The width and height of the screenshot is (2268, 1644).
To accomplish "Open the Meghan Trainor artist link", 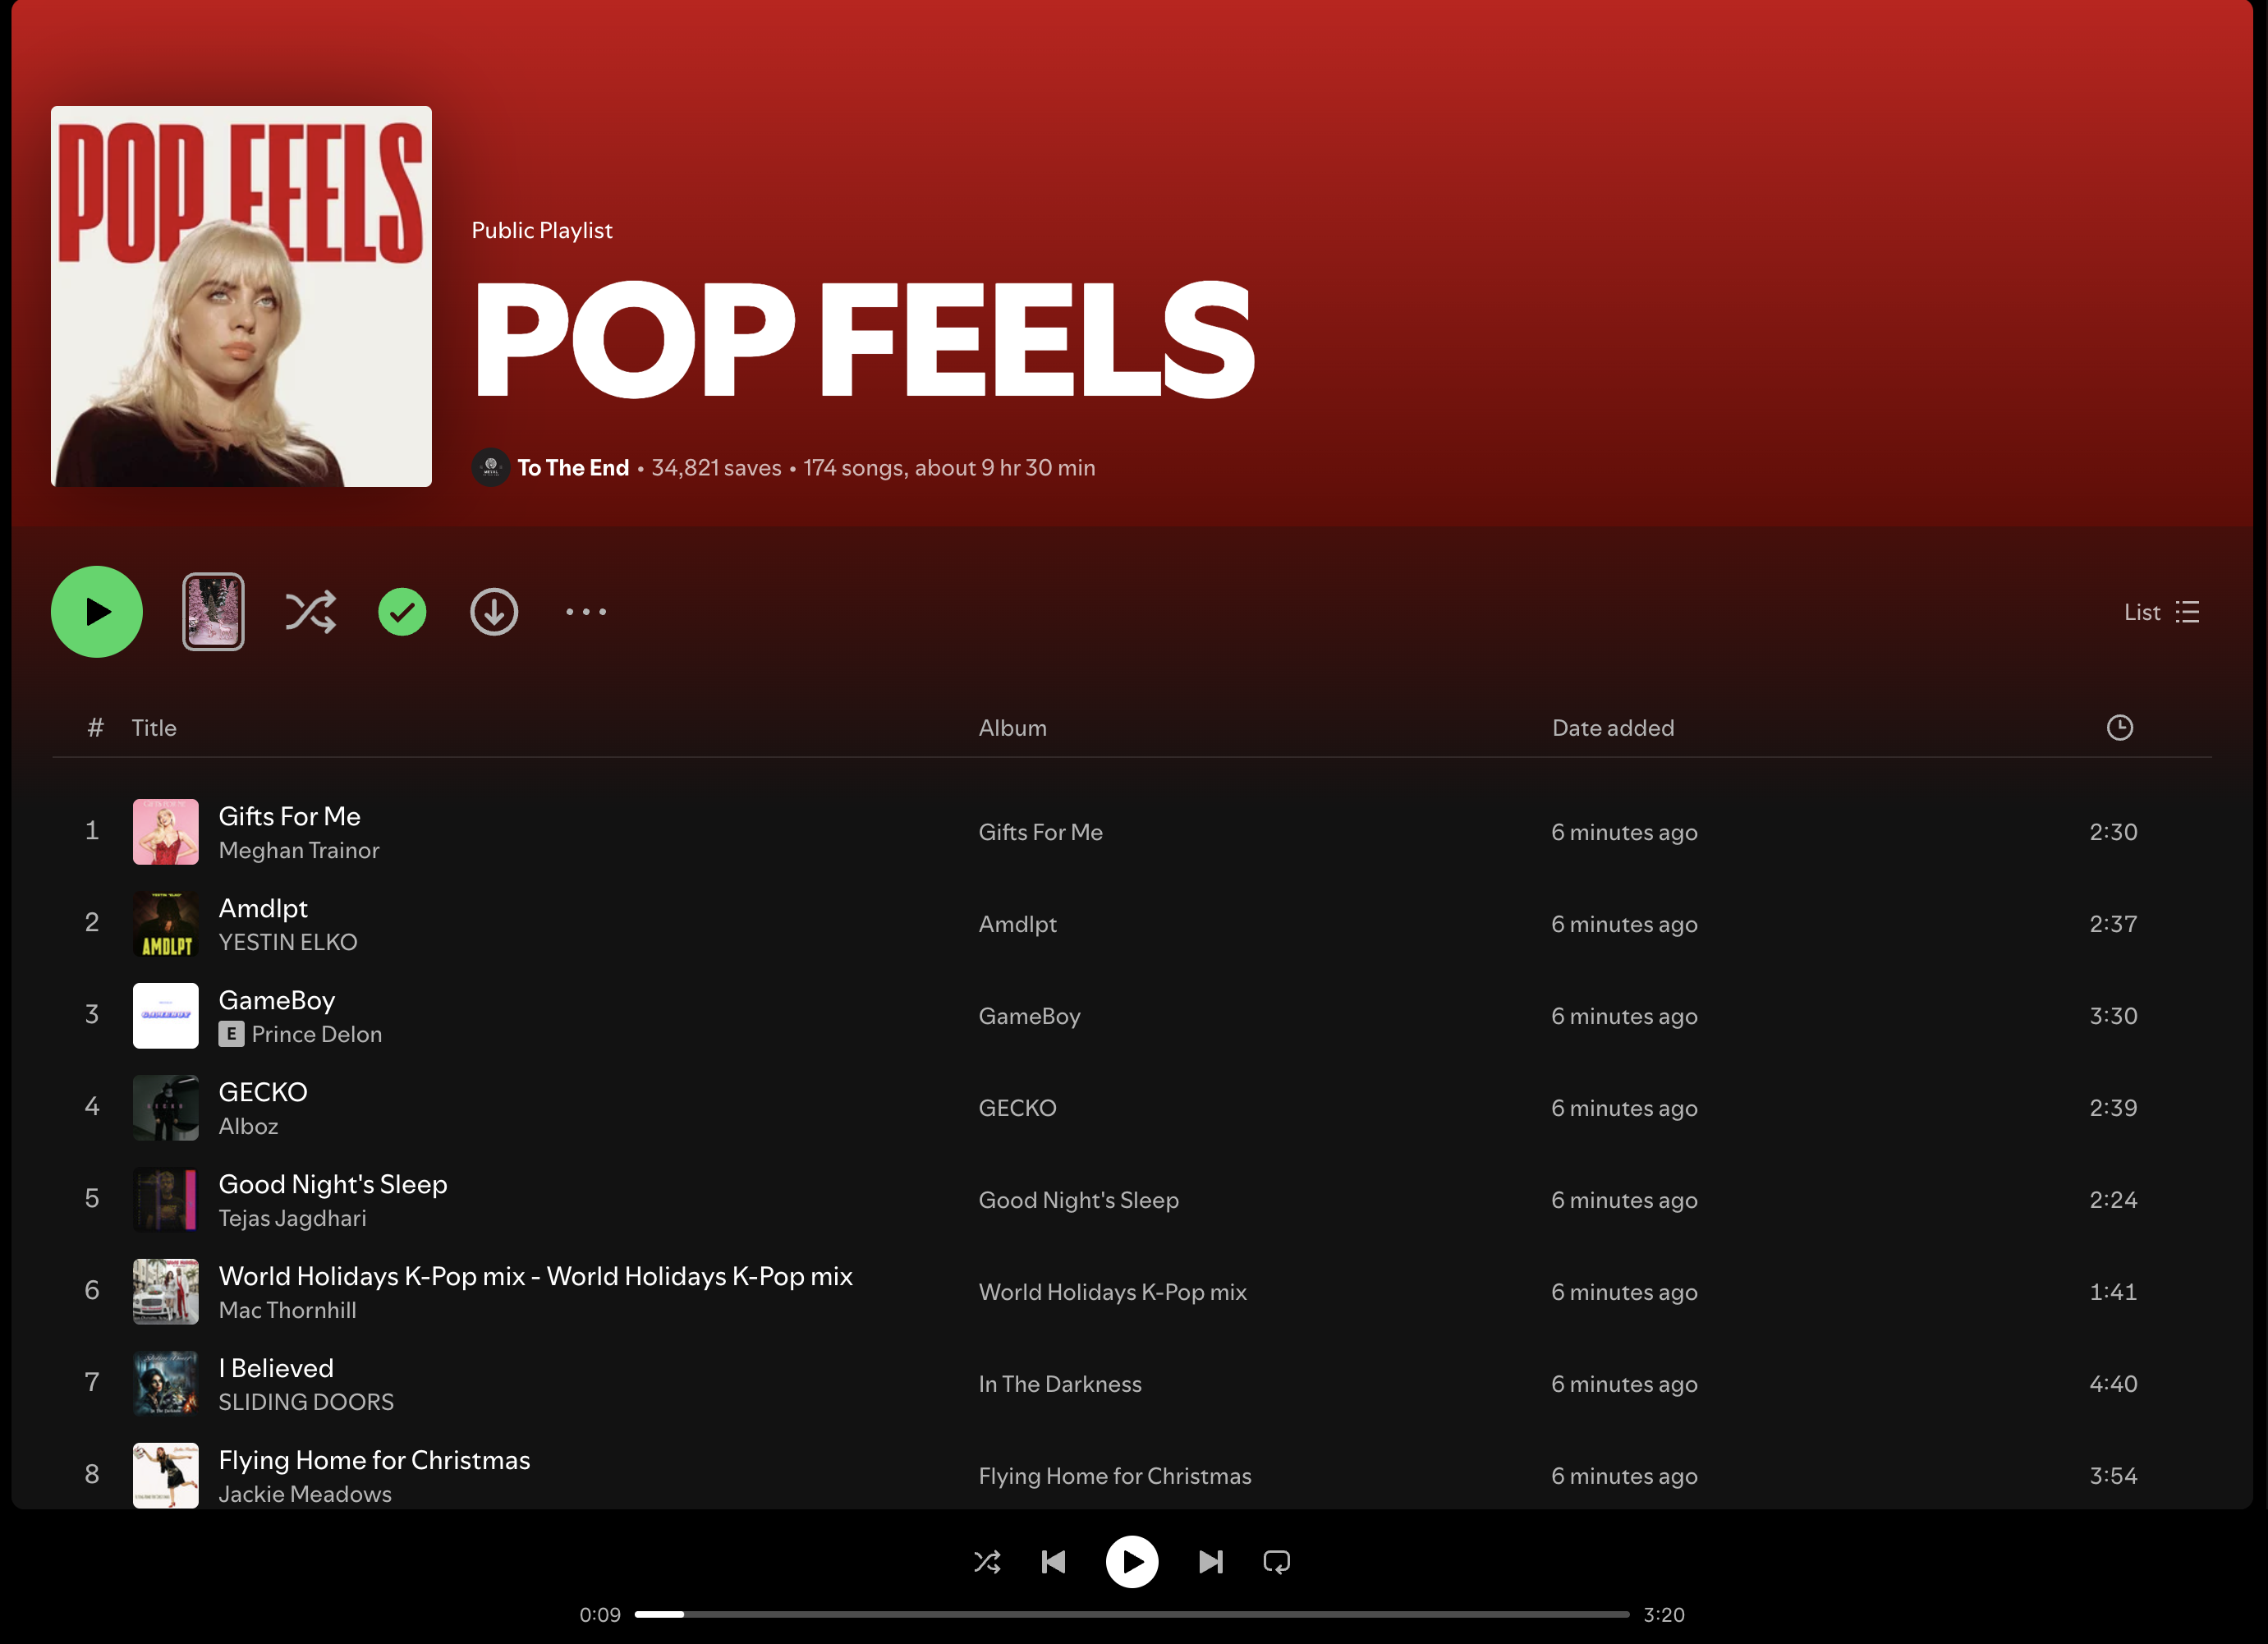I will (299, 851).
